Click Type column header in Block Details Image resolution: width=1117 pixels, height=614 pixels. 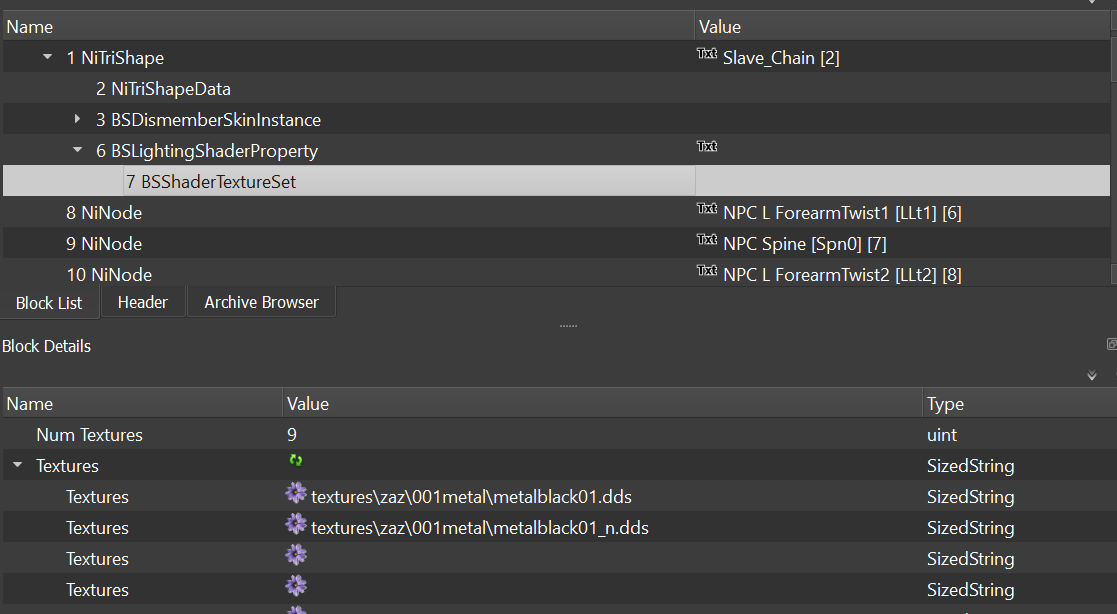[x=1019, y=403]
